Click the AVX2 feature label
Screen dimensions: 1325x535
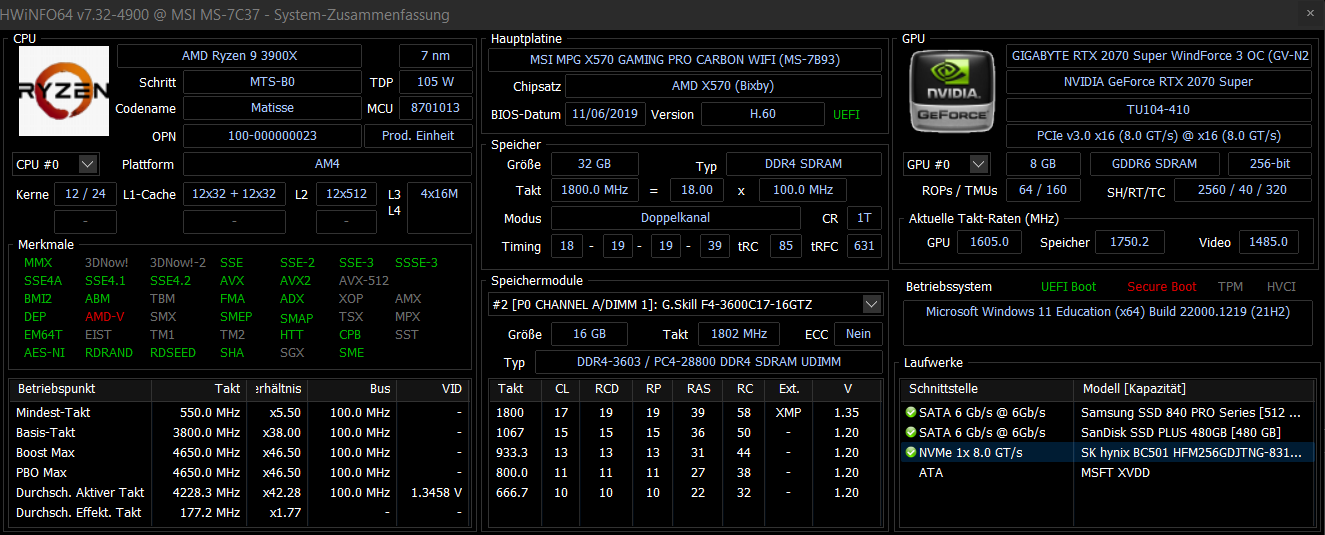click(295, 281)
